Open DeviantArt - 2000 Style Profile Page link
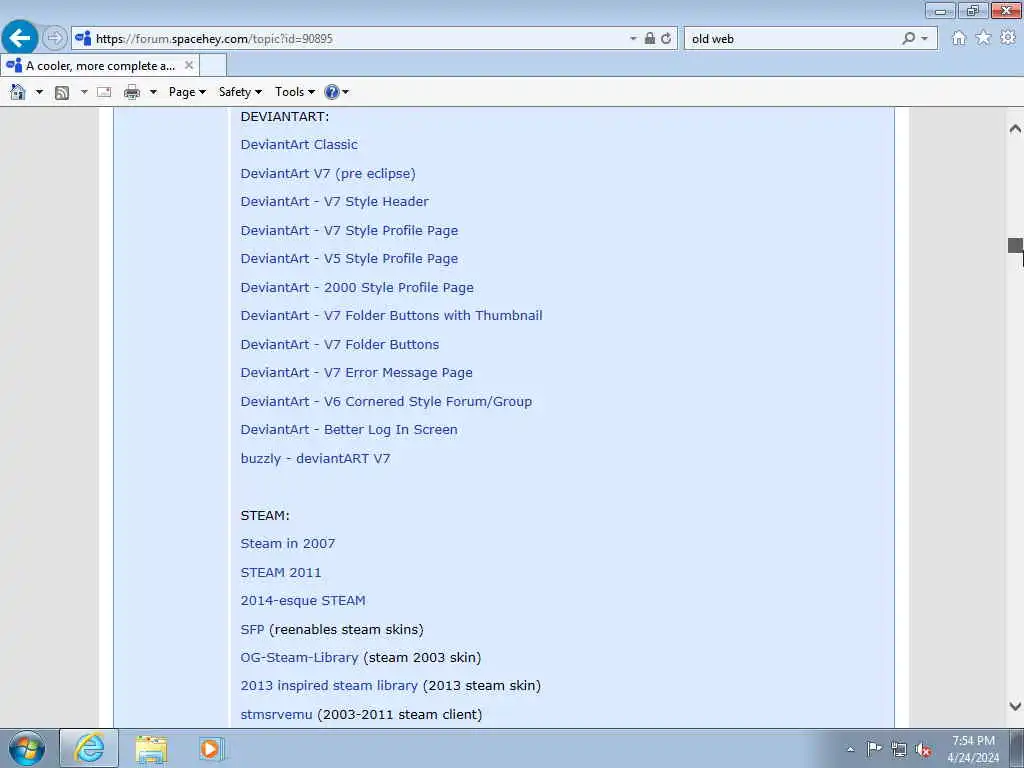This screenshot has width=1024, height=768. pyautogui.click(x=357, y=287)
